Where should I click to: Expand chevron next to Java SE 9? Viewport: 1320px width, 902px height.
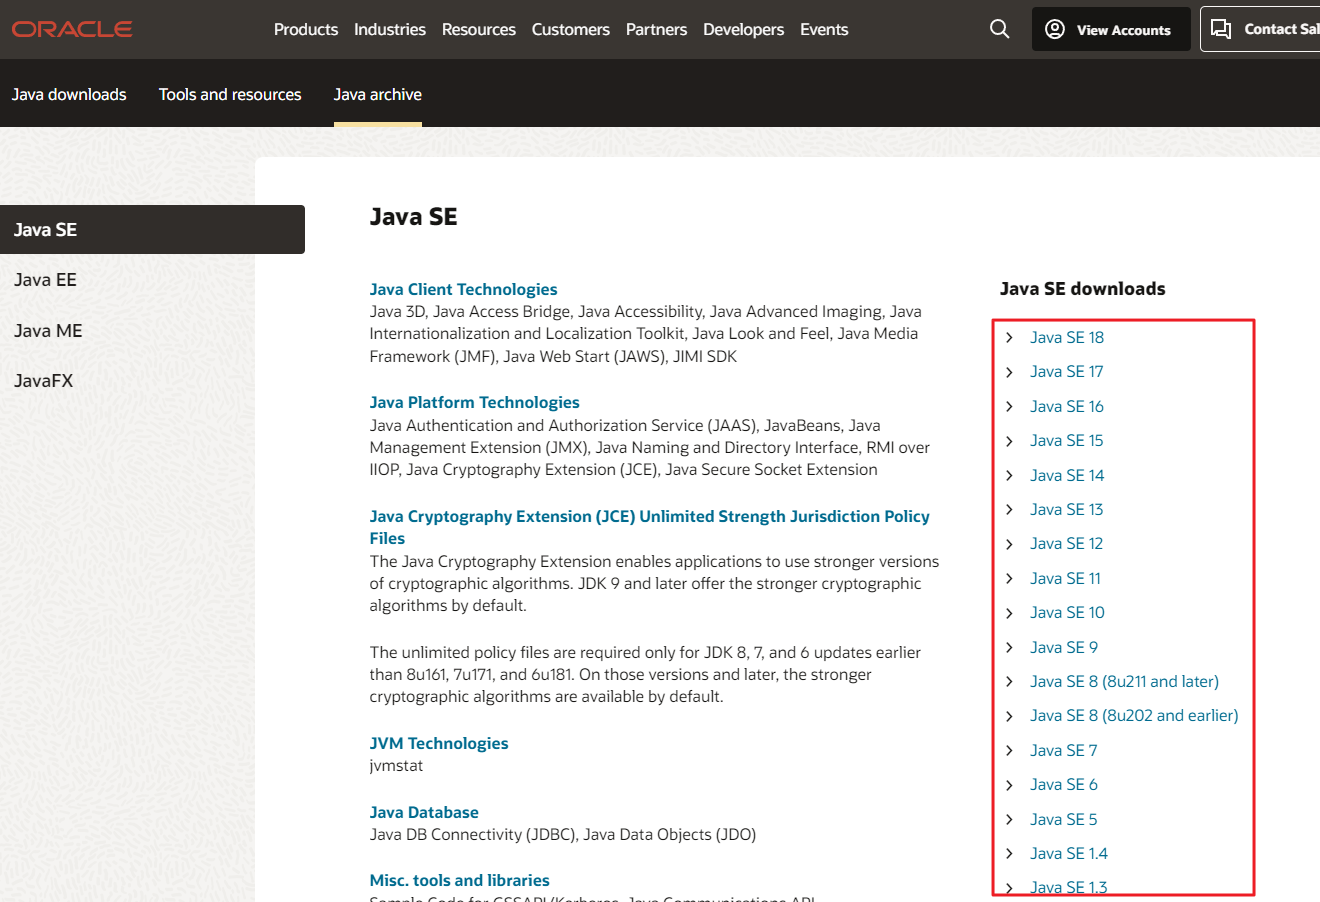pos(1009,647)
